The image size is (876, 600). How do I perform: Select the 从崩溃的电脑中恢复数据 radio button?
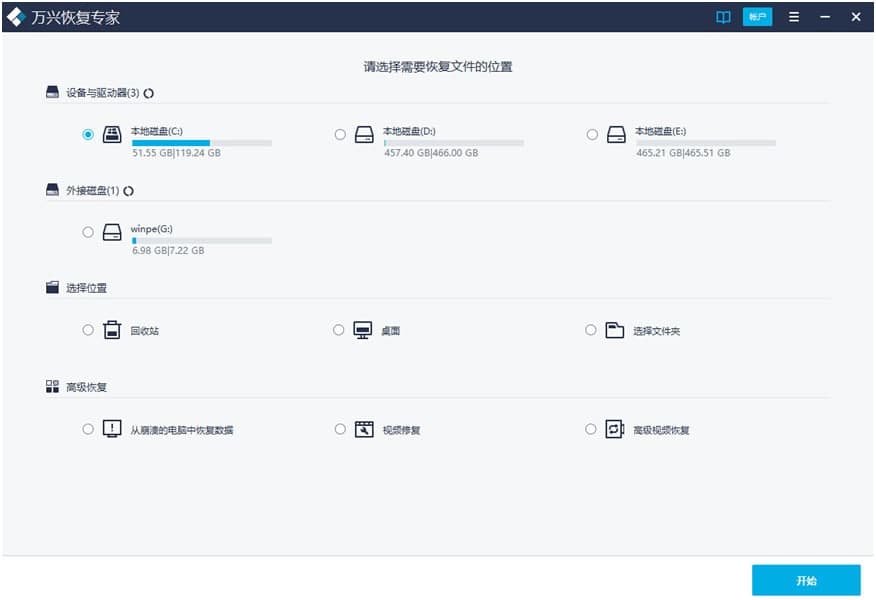(88, 429)
